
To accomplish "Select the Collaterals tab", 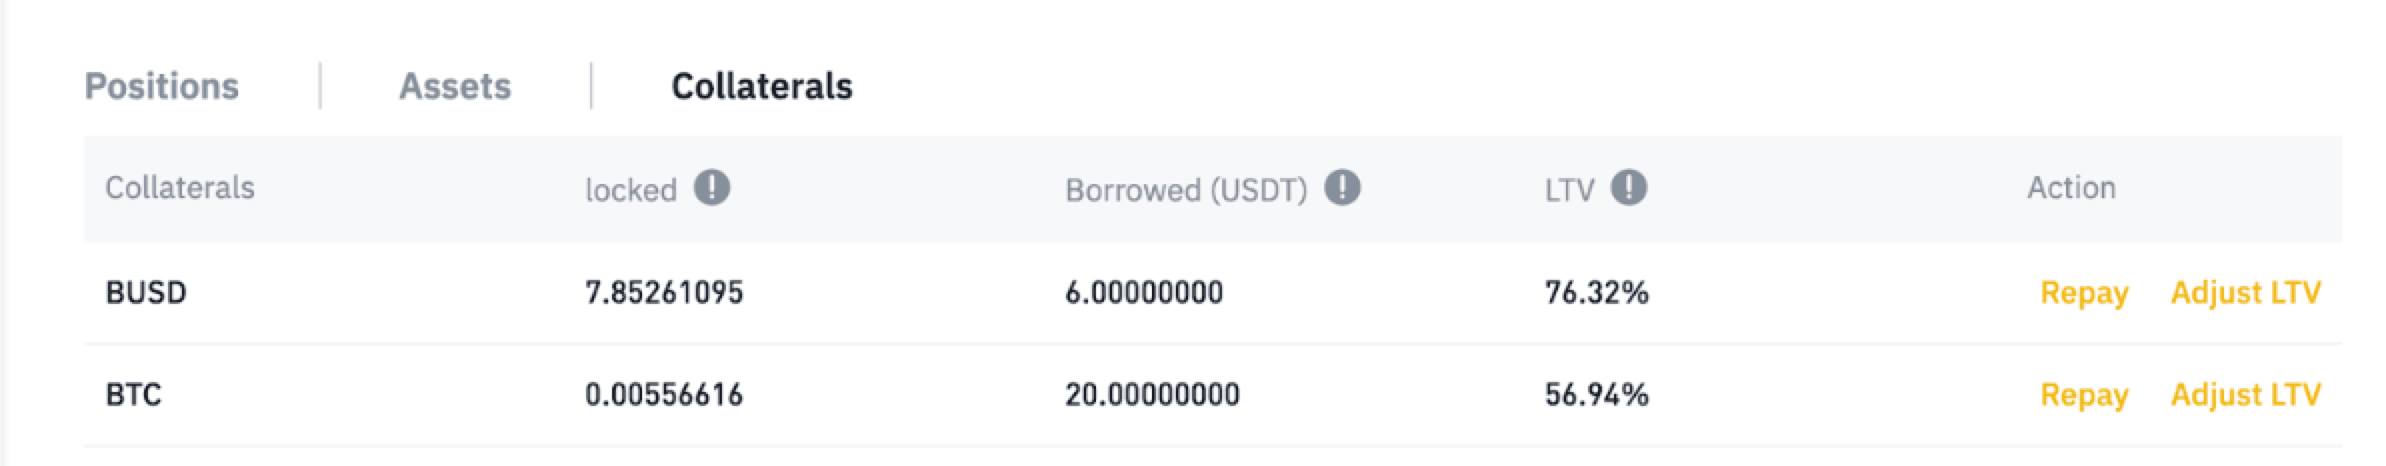I will click(762, 86).
